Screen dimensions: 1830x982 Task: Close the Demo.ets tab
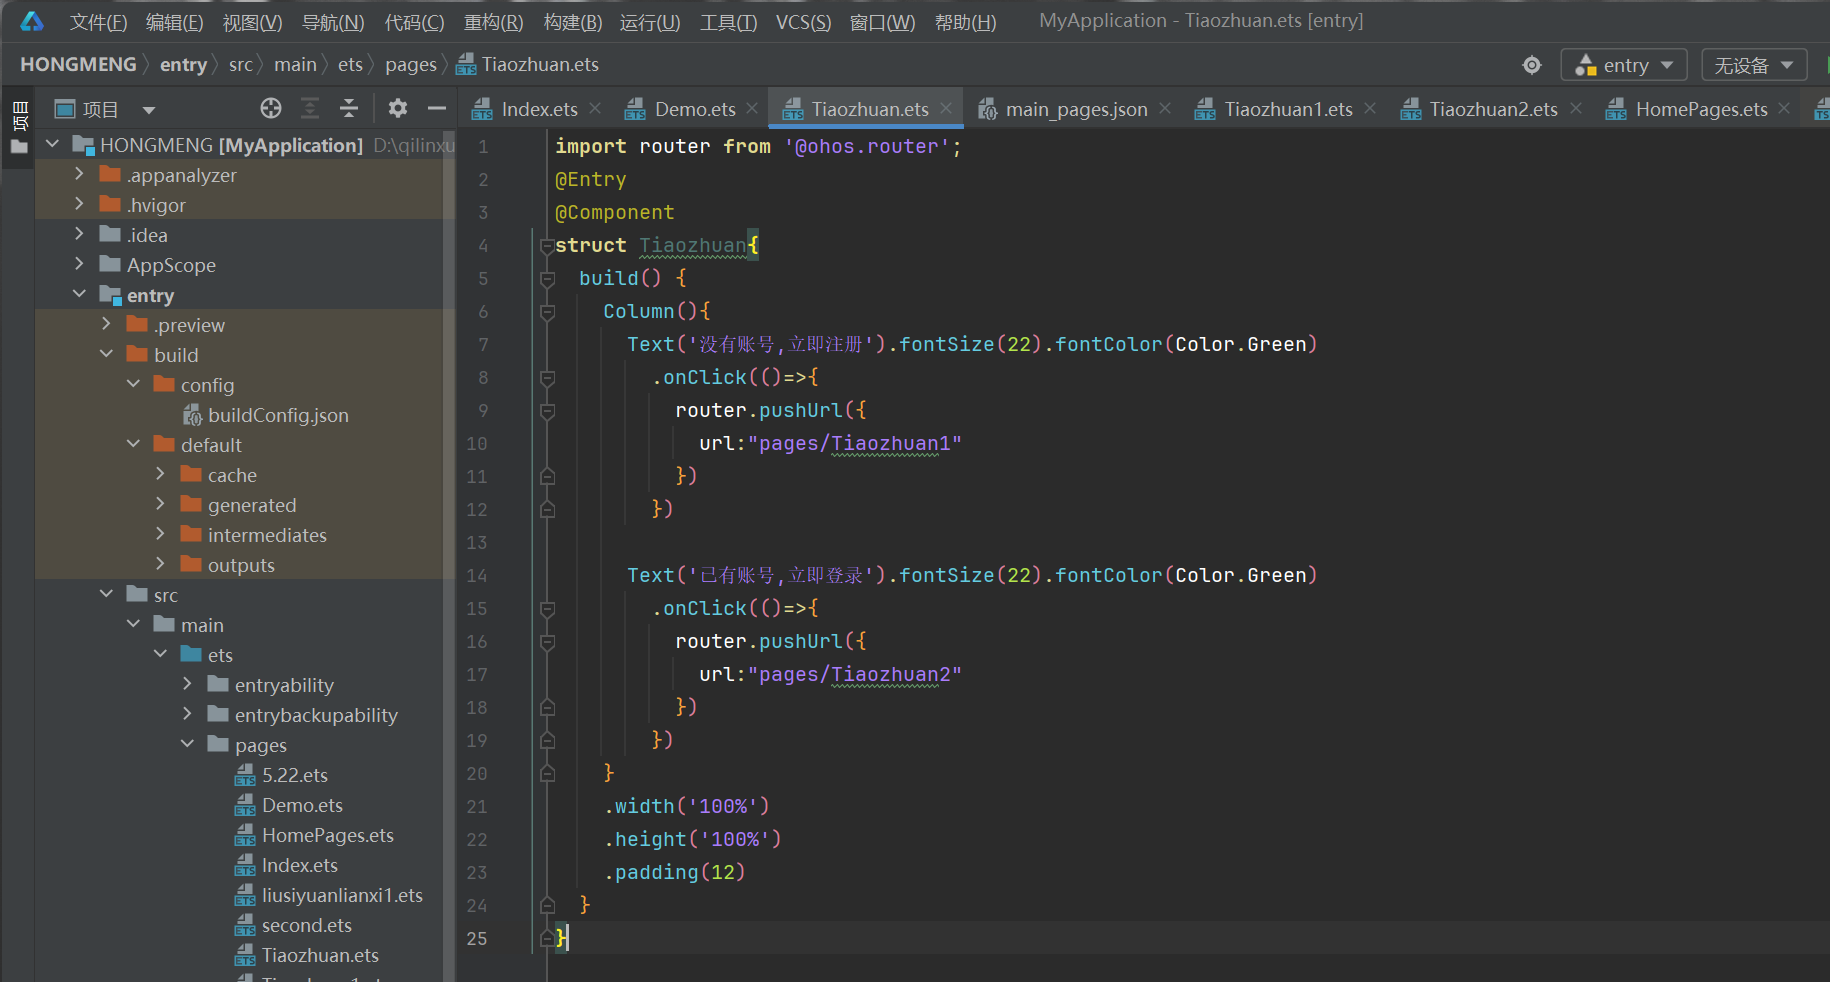pyautogui.click(x=752, y=108)
